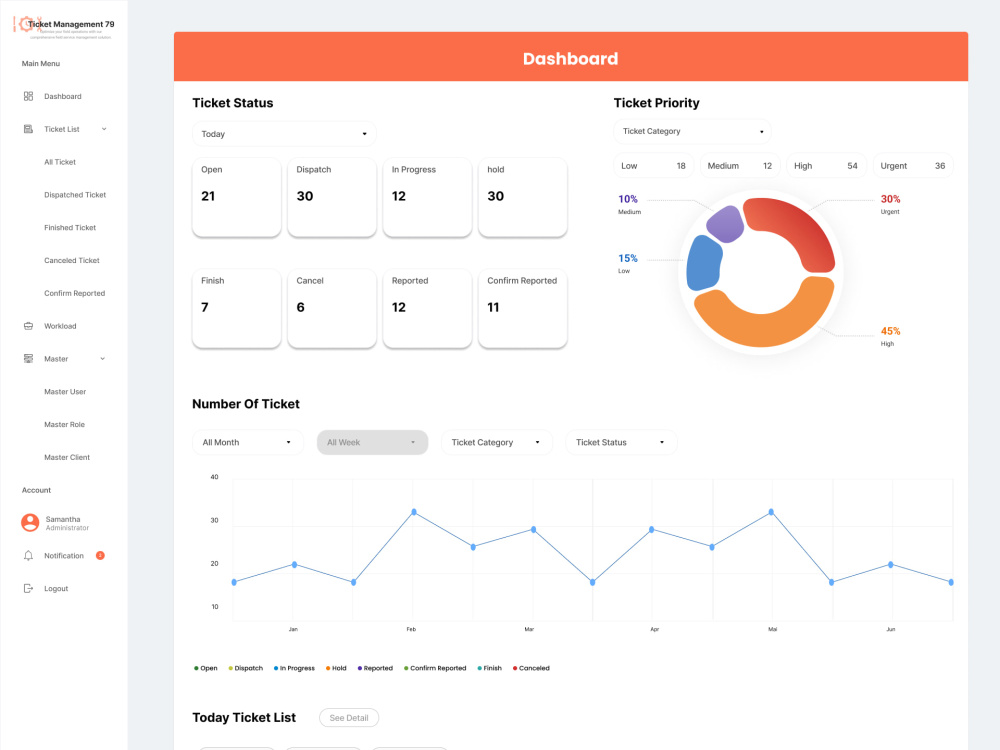
Task: Open Canceled Ticket submenu item
Action: (71, 260)
